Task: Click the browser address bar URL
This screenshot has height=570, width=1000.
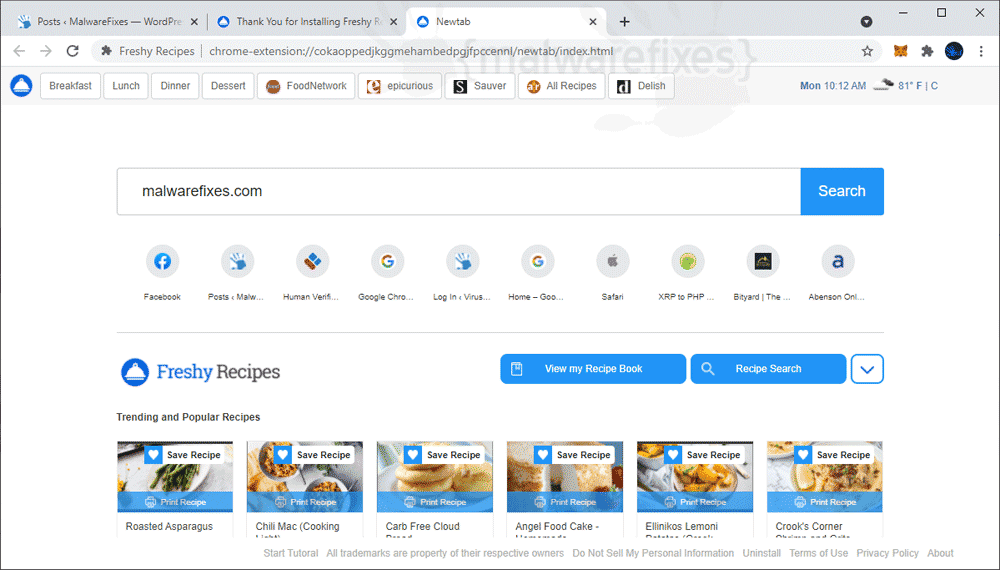Action: tap(411, 51)
